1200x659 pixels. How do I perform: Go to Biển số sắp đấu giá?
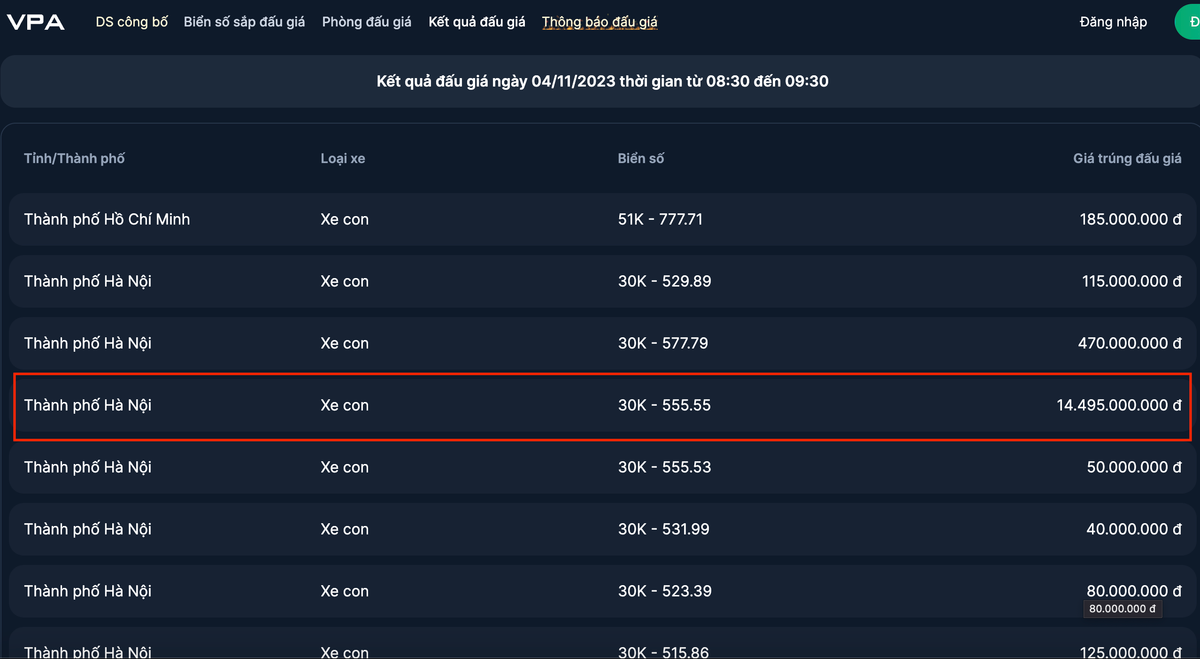pos(244,22)
